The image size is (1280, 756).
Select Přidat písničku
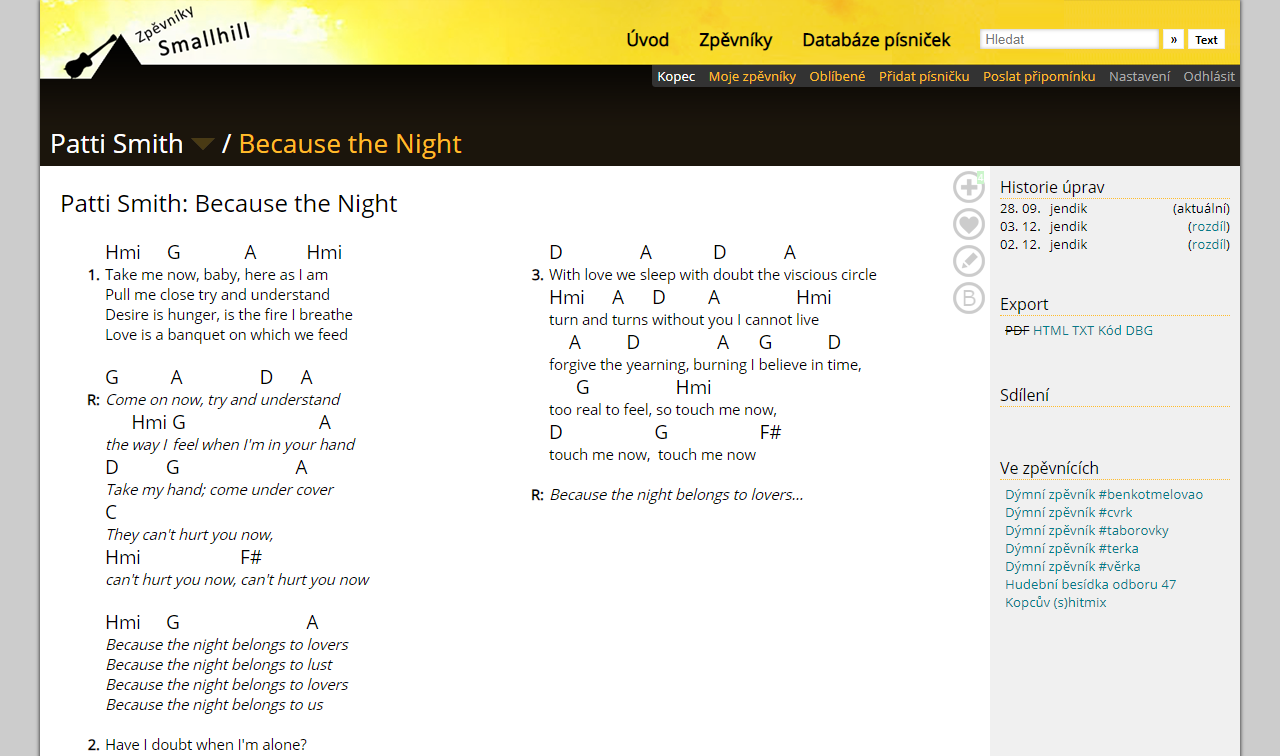point(924,76)
